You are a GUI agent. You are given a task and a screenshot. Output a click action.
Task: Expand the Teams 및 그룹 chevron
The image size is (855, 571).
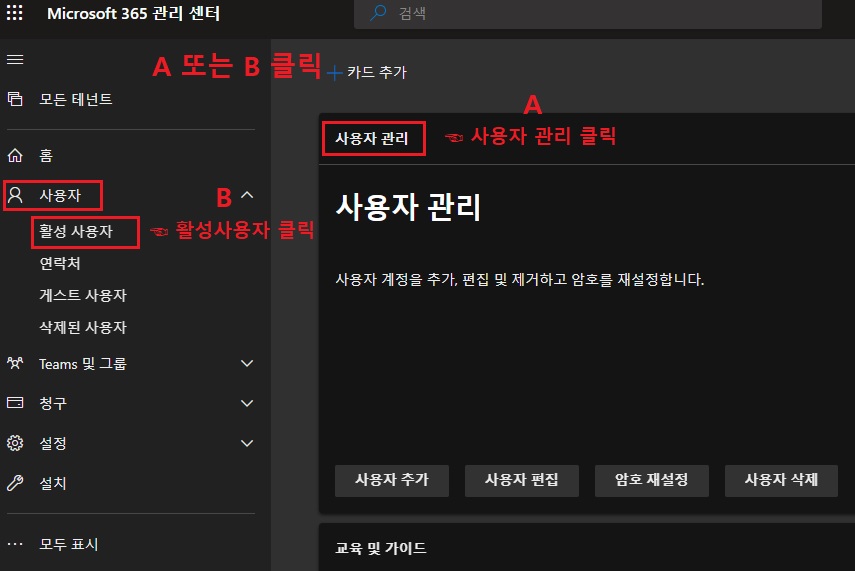[247, 363]
